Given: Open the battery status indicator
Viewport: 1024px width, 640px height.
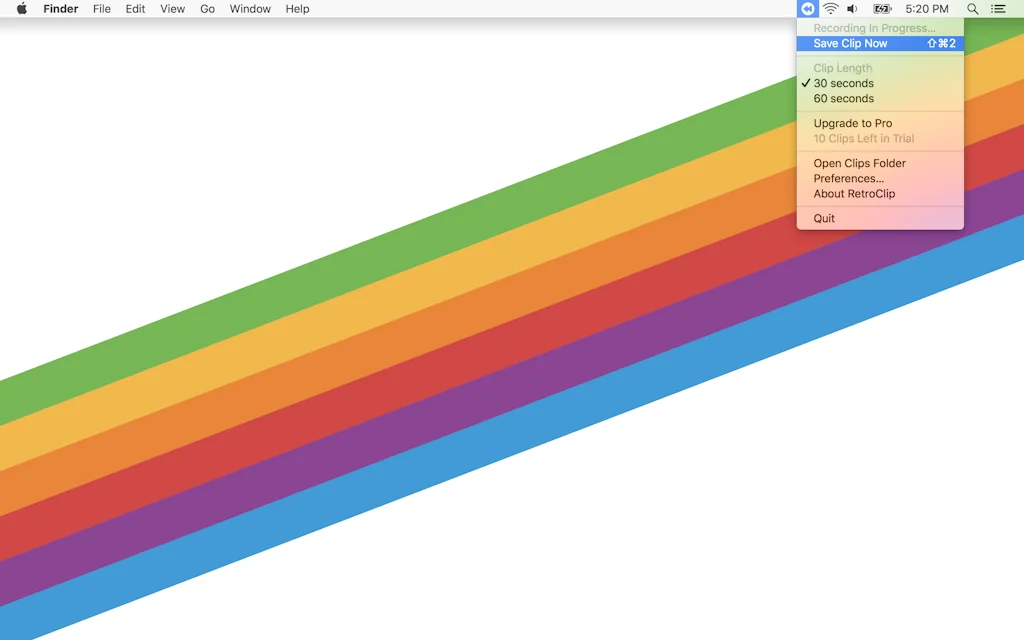Looking at the screenshot, I should pos(881,9).
